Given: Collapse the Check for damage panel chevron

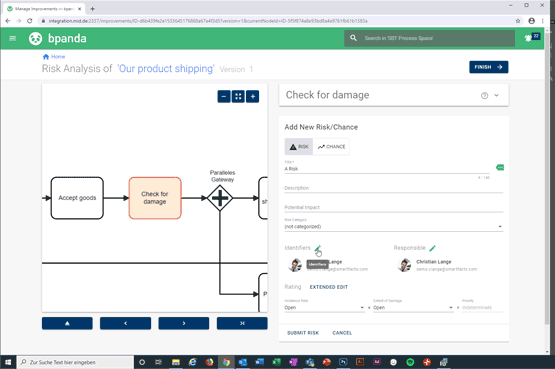Looking at the screenshot, I should coord(497,95).
